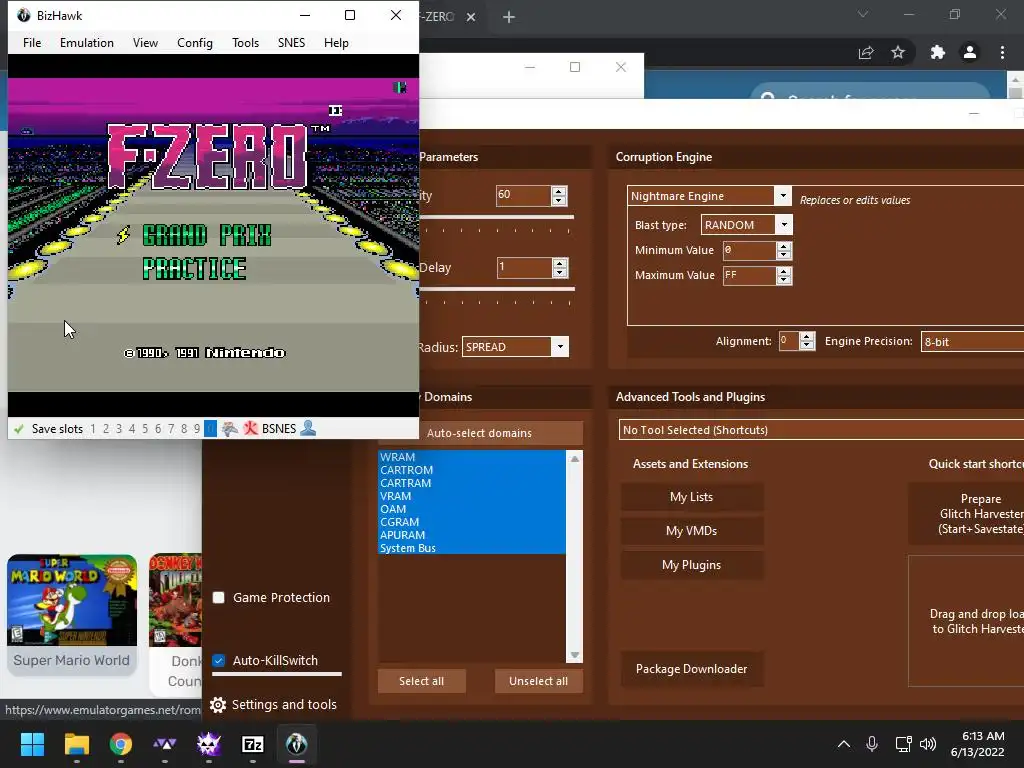Open the BizHawk taskbar icon
This screenshot has width=1024, height=768.
[296, 744]
